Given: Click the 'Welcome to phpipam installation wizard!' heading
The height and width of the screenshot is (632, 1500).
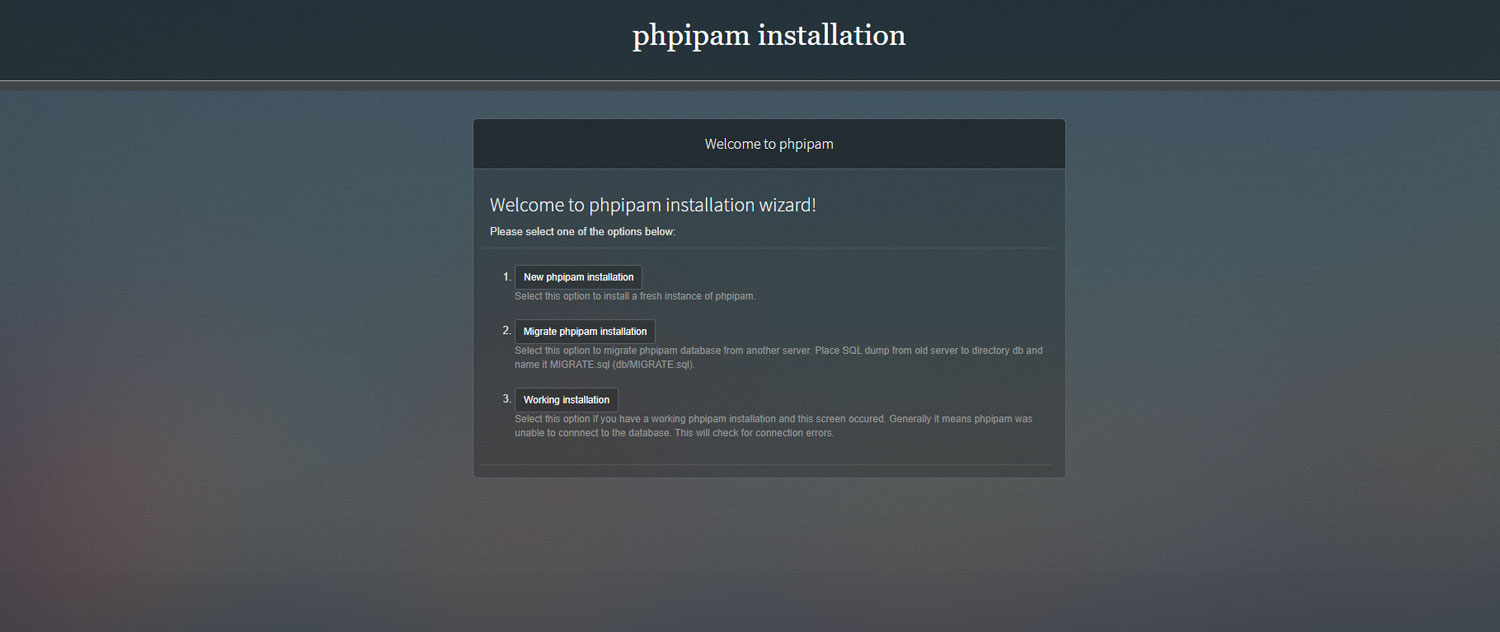Looking at the screenshot, I should coord(653,205).
